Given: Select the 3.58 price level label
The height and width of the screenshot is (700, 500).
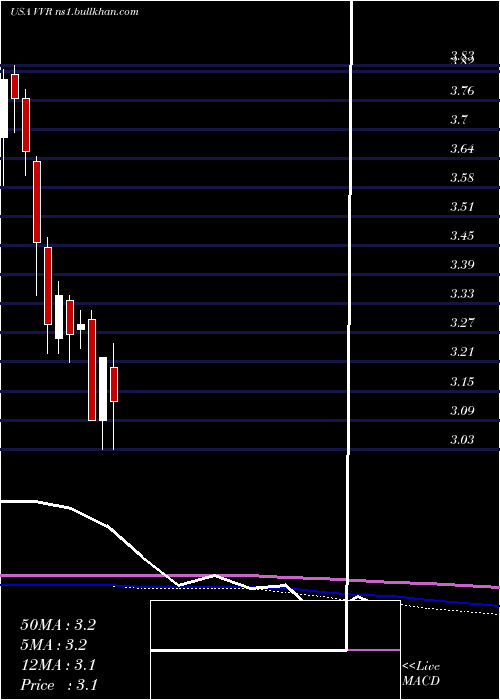Looking at the screenshot, I should point(462,178).
